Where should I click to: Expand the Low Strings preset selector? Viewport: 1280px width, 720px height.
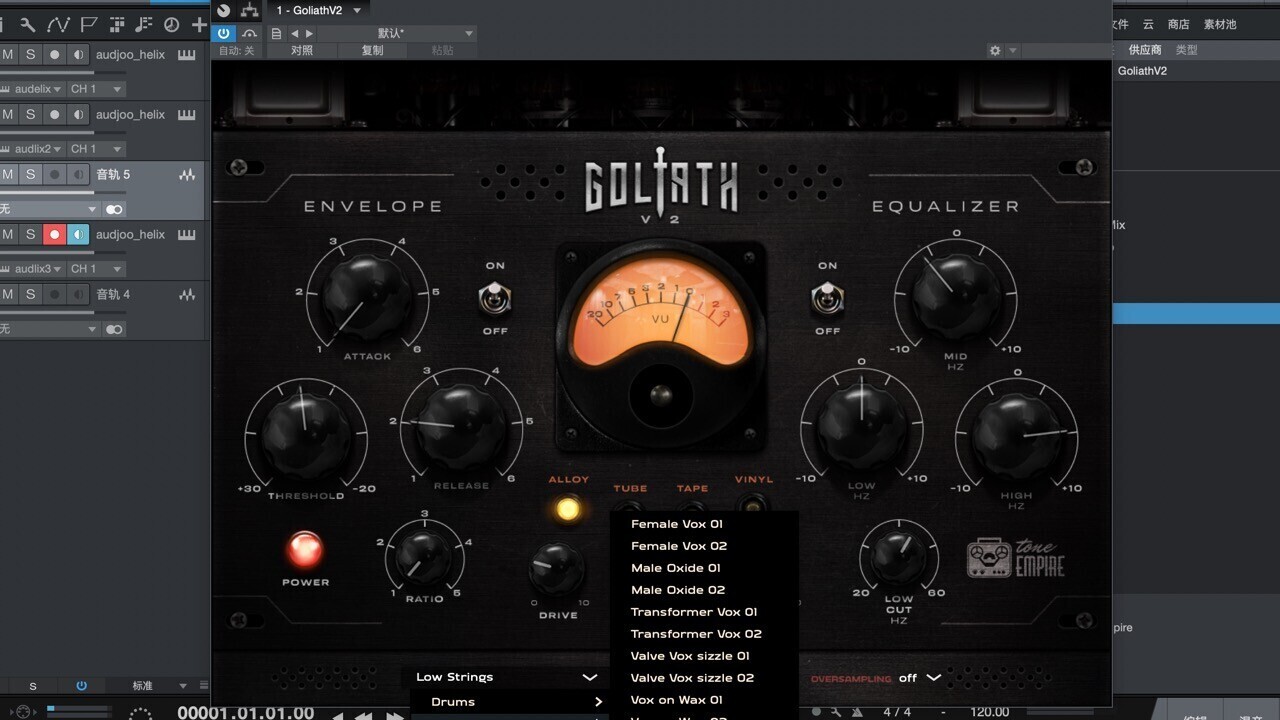tap(506, 677)
